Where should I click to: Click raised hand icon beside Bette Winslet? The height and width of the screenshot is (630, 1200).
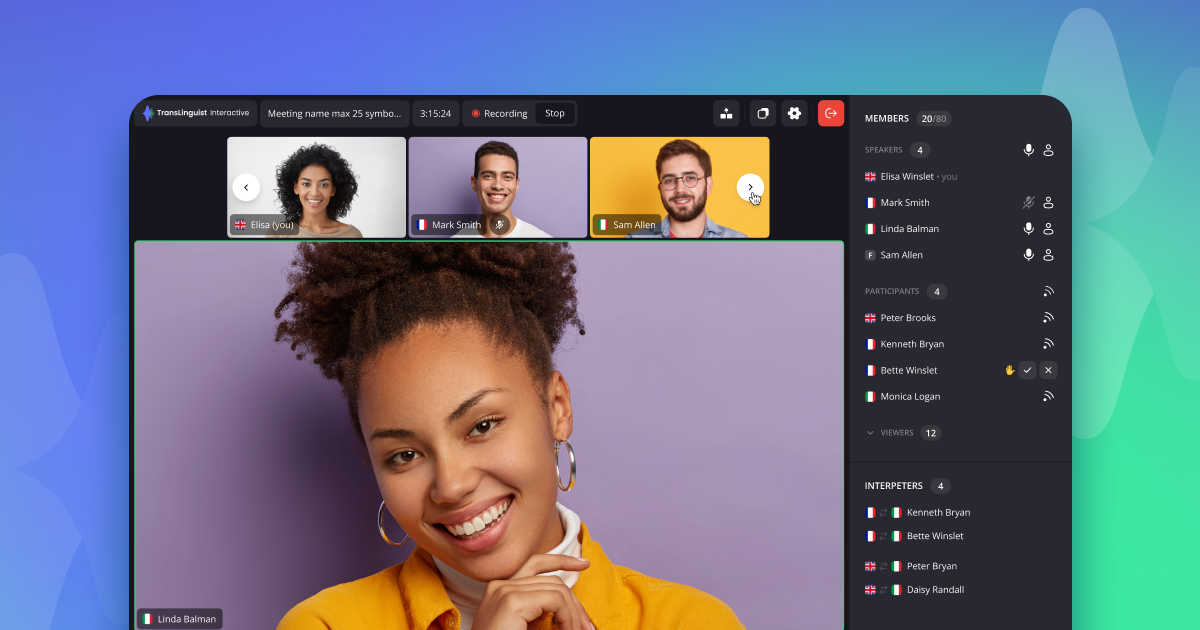[x=1009, y=370]
